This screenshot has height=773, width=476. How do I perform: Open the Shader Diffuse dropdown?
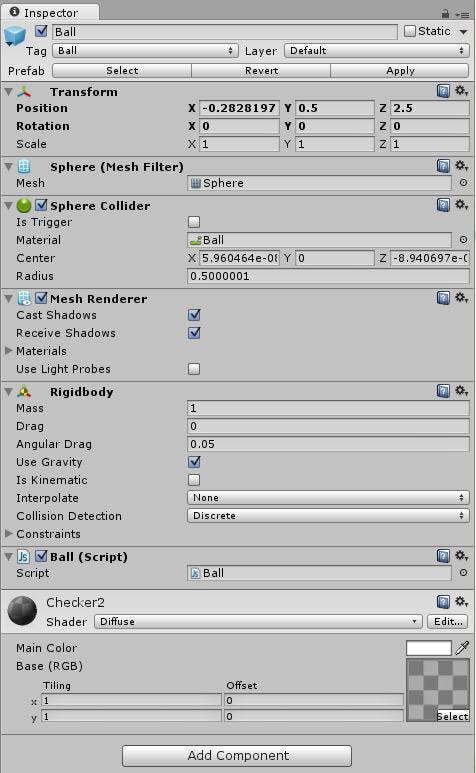[x=258, y=622]
